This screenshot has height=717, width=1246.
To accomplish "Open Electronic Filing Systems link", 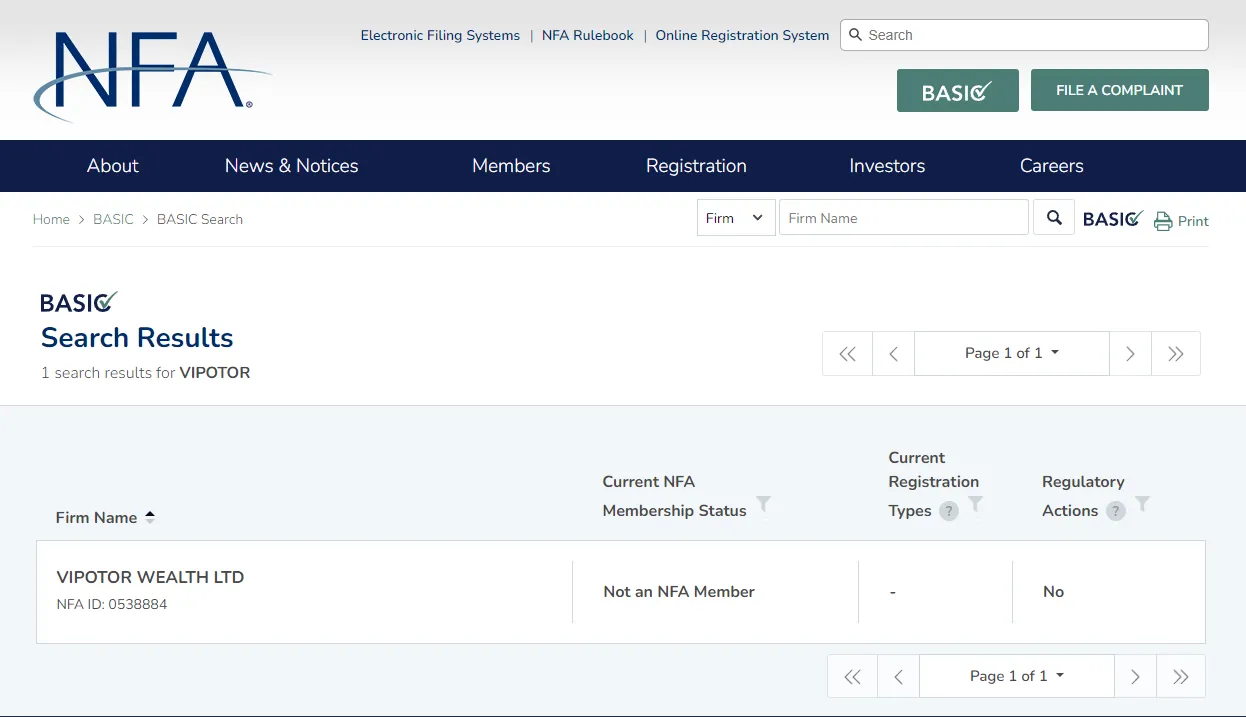I will (x=440, y=35).
